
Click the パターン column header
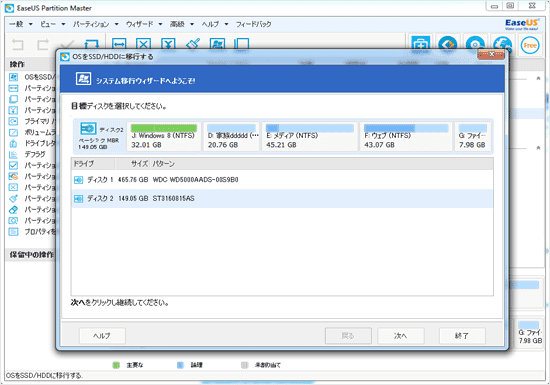(x=321, y=164)
